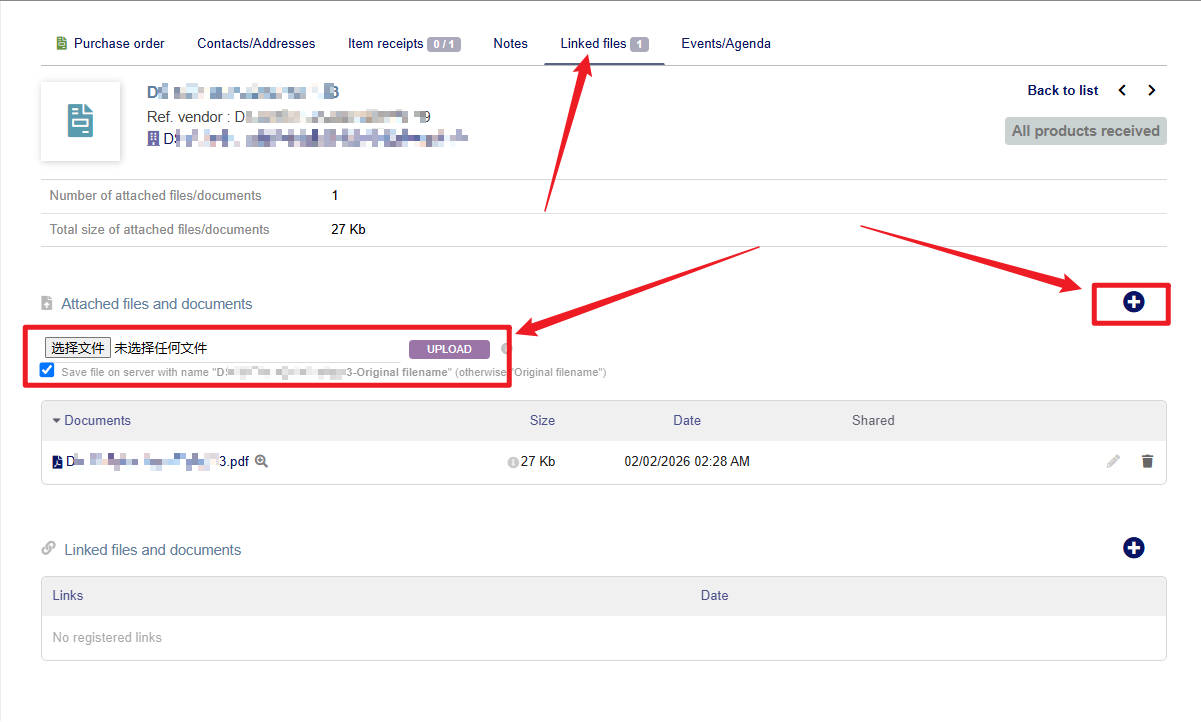The width and height of the screenshot is (1201, 722).
Task: Switch to the Events/Agenda tab
Action: pyautogui.click(x=725, y=43)
